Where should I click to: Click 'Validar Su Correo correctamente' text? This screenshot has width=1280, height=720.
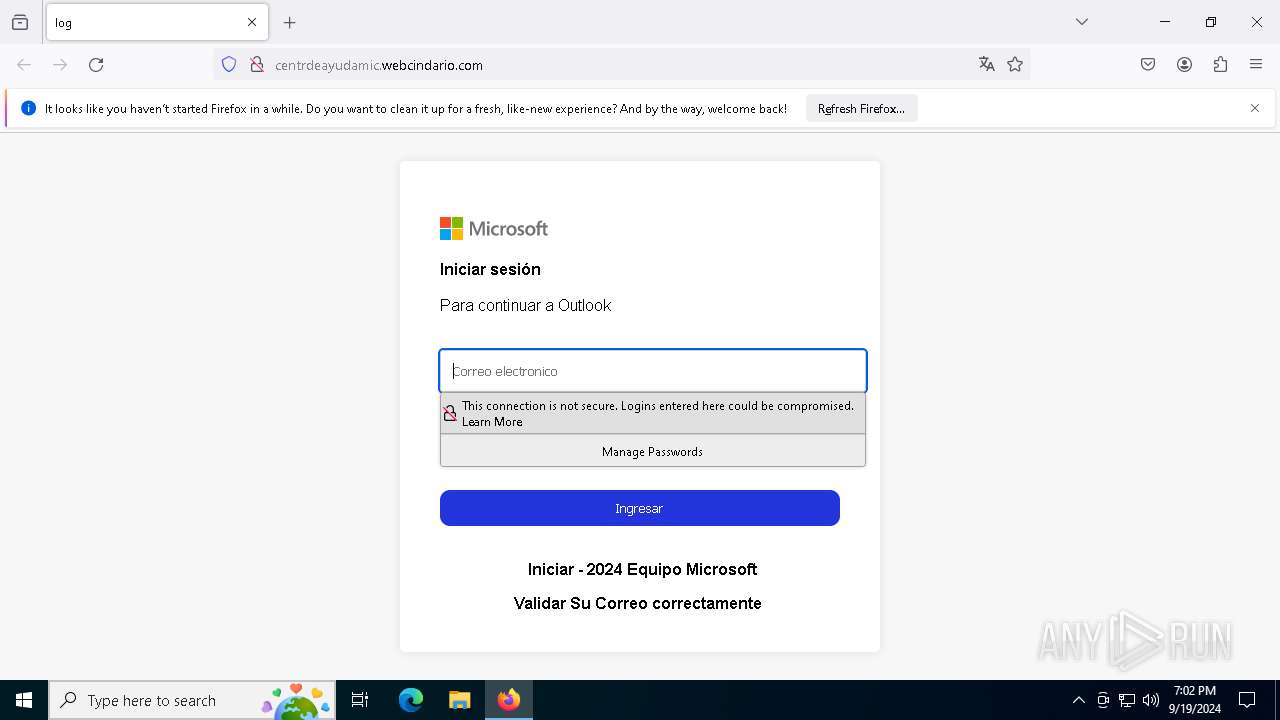[x=638, y=603]
